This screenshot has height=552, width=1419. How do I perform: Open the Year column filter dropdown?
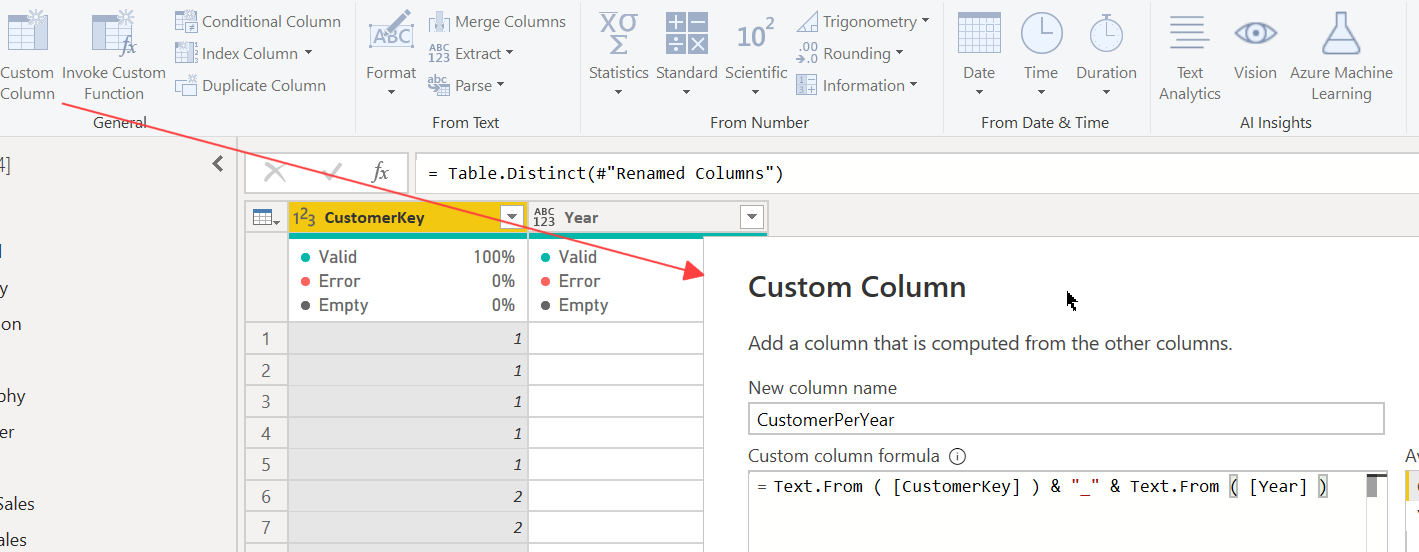[752, 217]
